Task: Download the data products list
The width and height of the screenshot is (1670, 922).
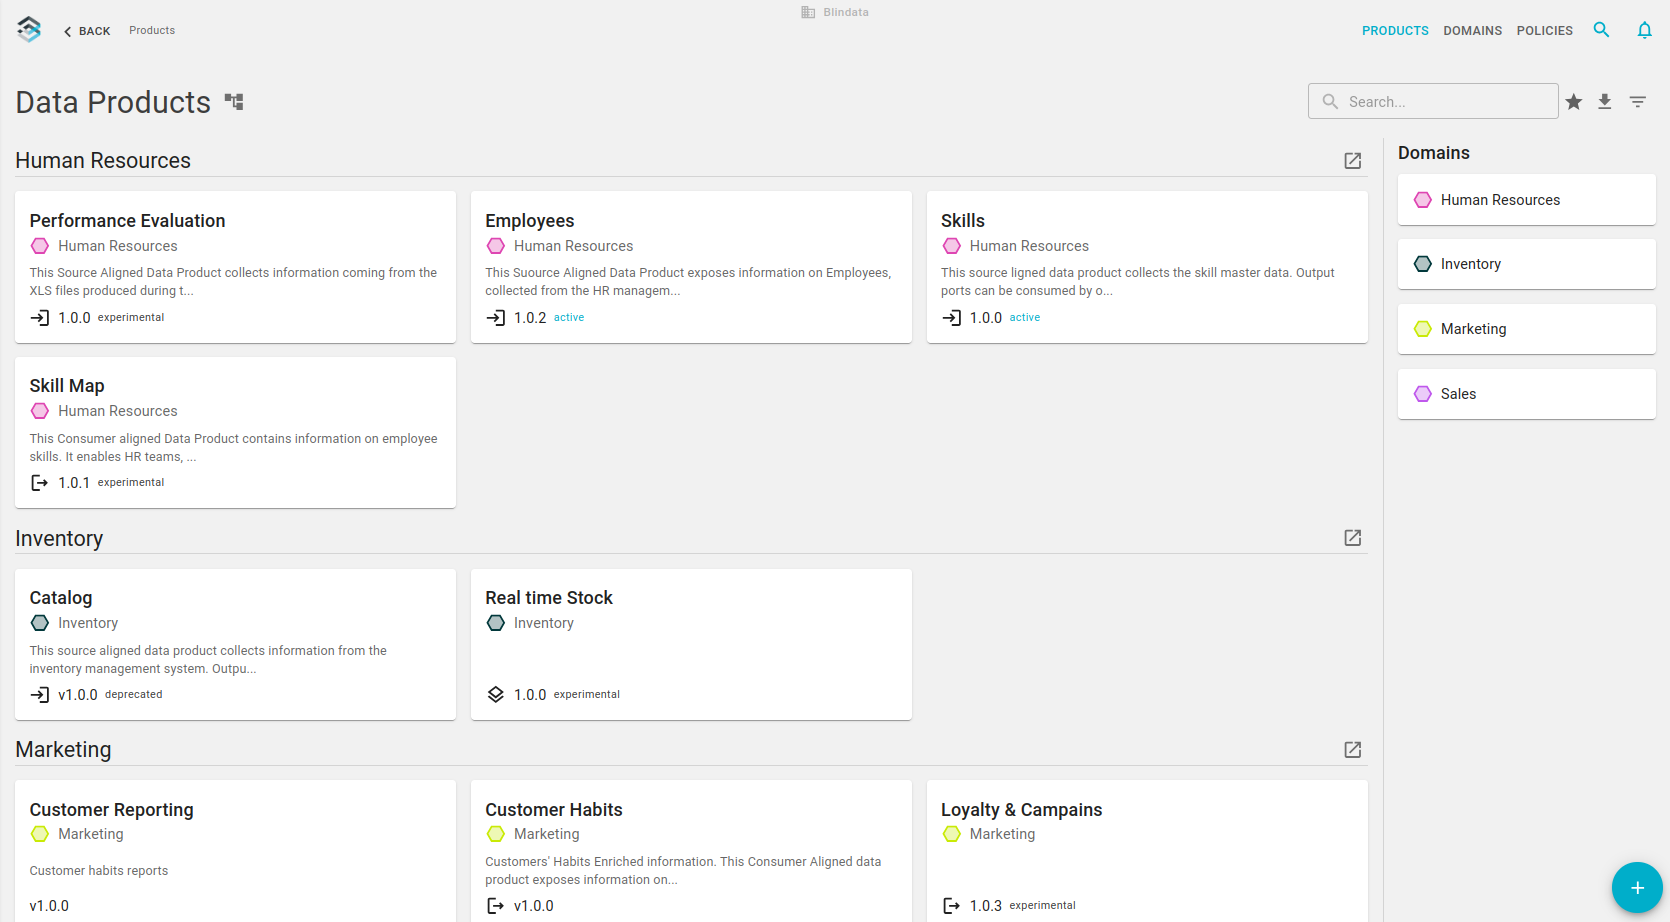Action: 1605,101
